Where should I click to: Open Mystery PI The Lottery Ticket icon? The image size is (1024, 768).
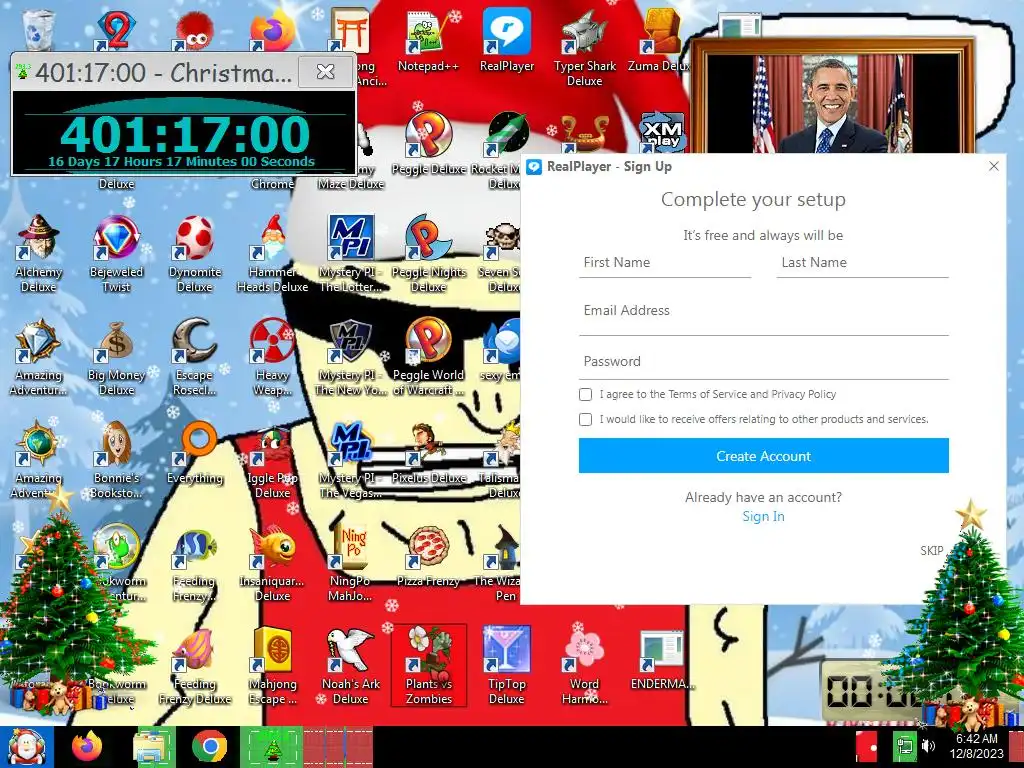pos(350,254)
